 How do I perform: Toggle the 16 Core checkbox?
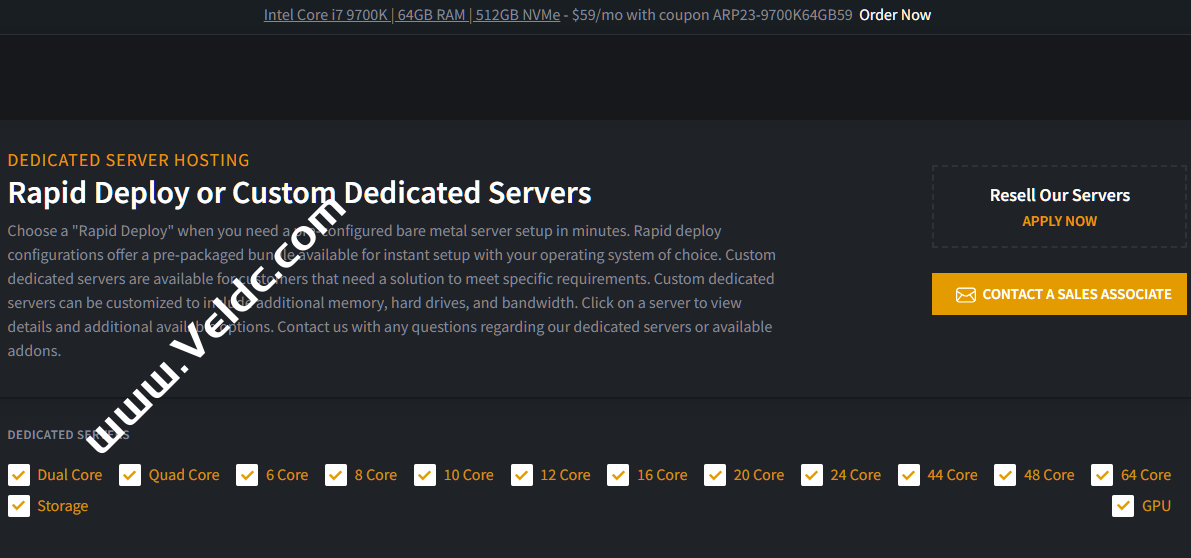(x=618, y=475)
